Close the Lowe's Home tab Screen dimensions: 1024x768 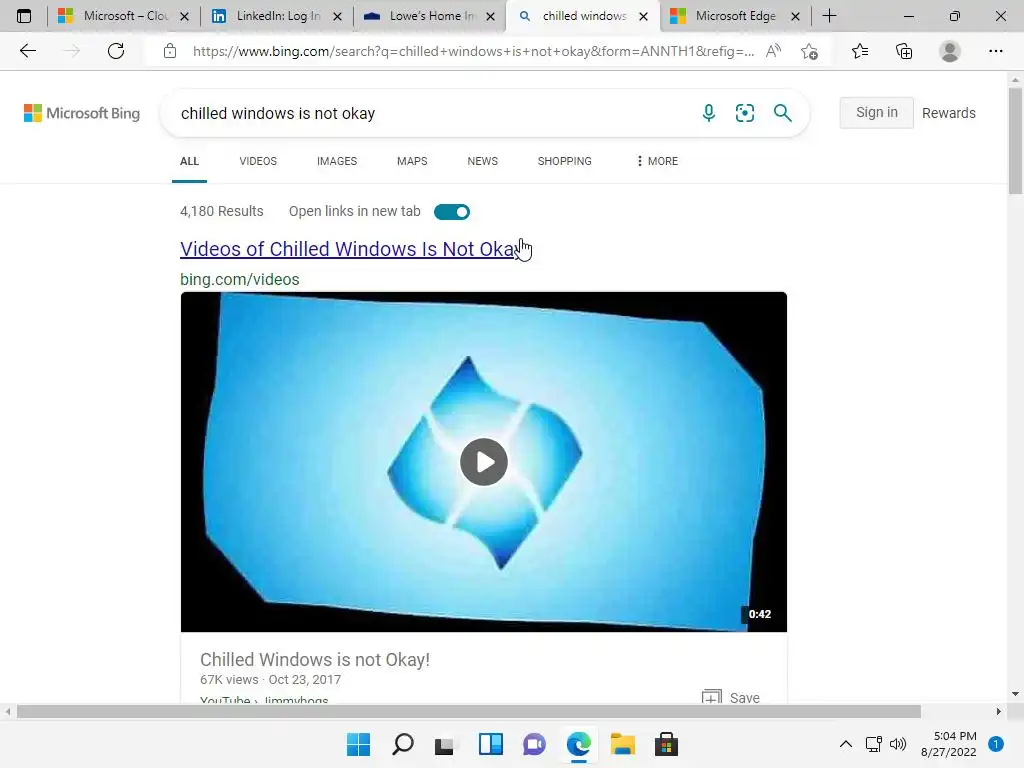(490, 16)
